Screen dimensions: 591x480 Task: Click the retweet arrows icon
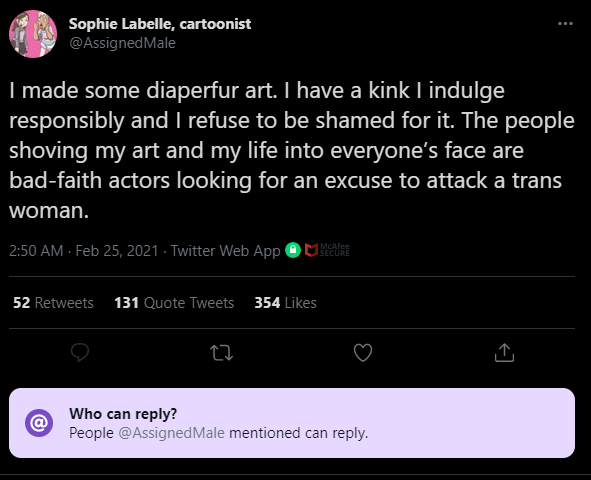[x=222, y=353]
